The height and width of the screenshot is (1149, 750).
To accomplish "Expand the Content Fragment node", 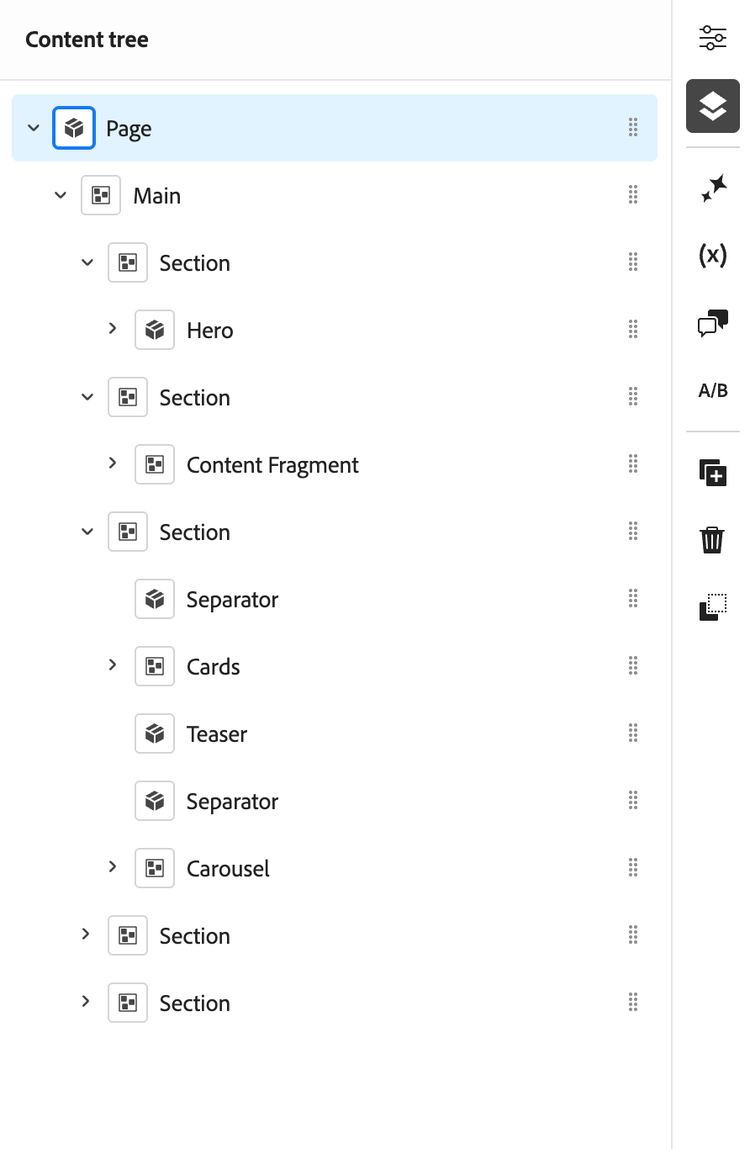I will pyautogui.click(x=113, y=463).
